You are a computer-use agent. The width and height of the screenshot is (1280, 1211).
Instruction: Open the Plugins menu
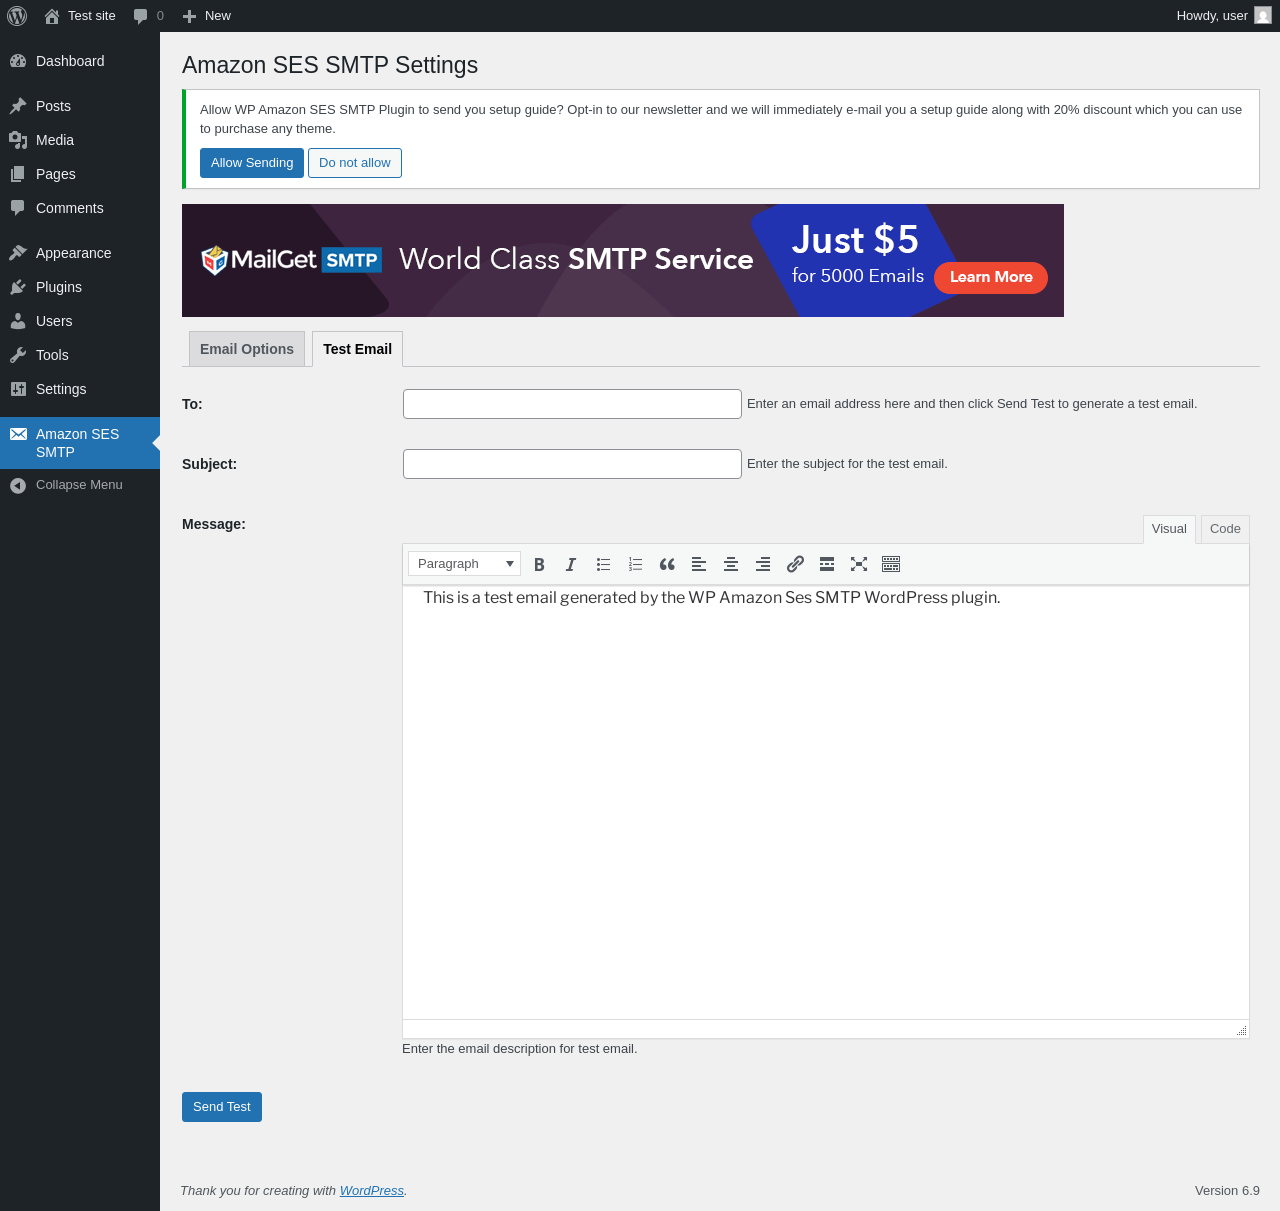(x=80, y=287)
